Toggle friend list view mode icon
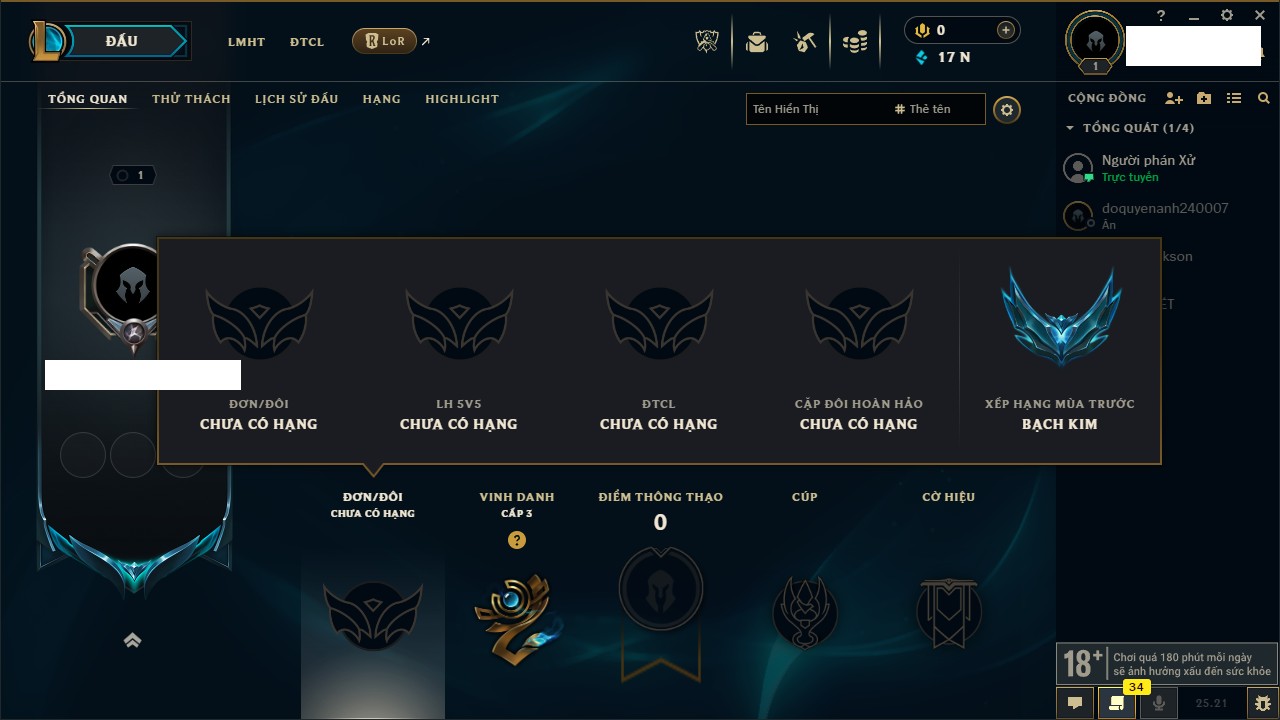The image size is (1280, 720). [1234, 98]
